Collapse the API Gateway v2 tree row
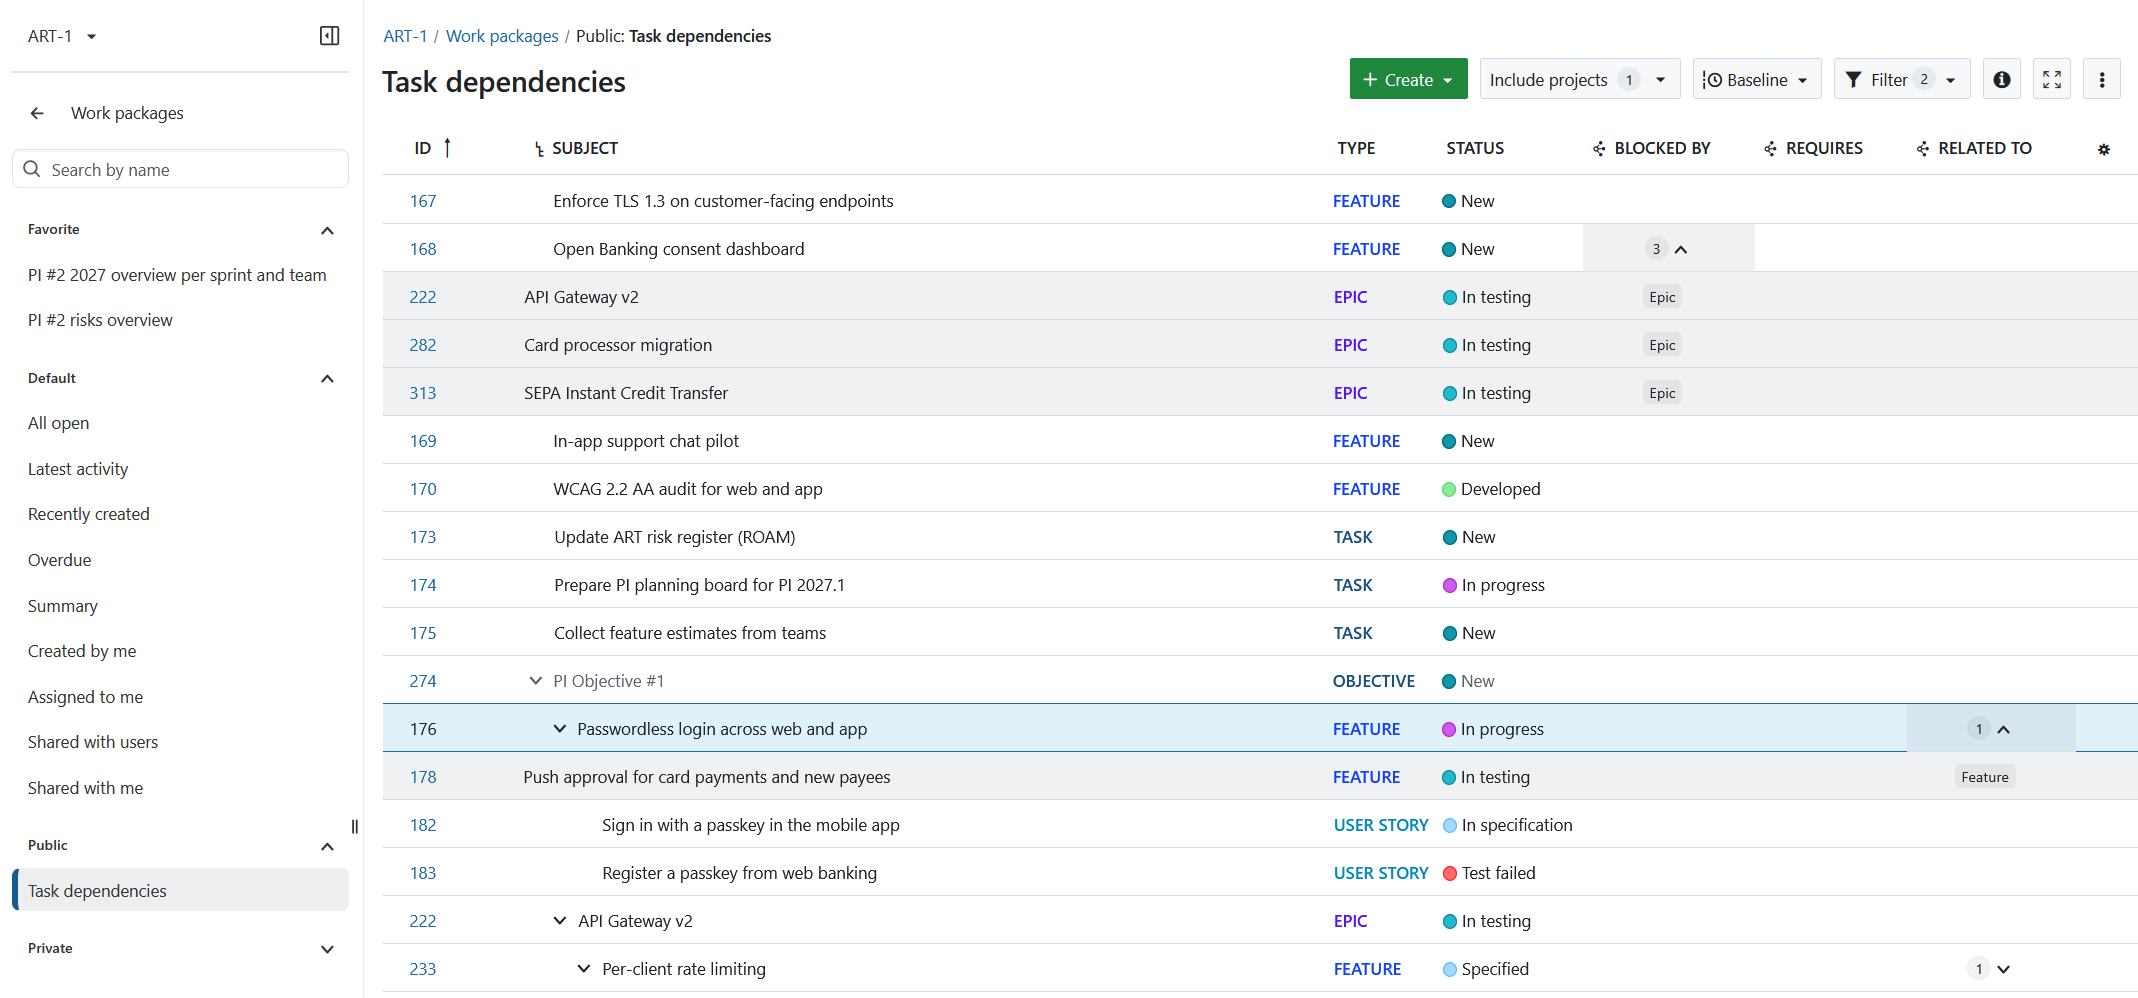Viewport: 2138px width, 998px height. point(560,921)
